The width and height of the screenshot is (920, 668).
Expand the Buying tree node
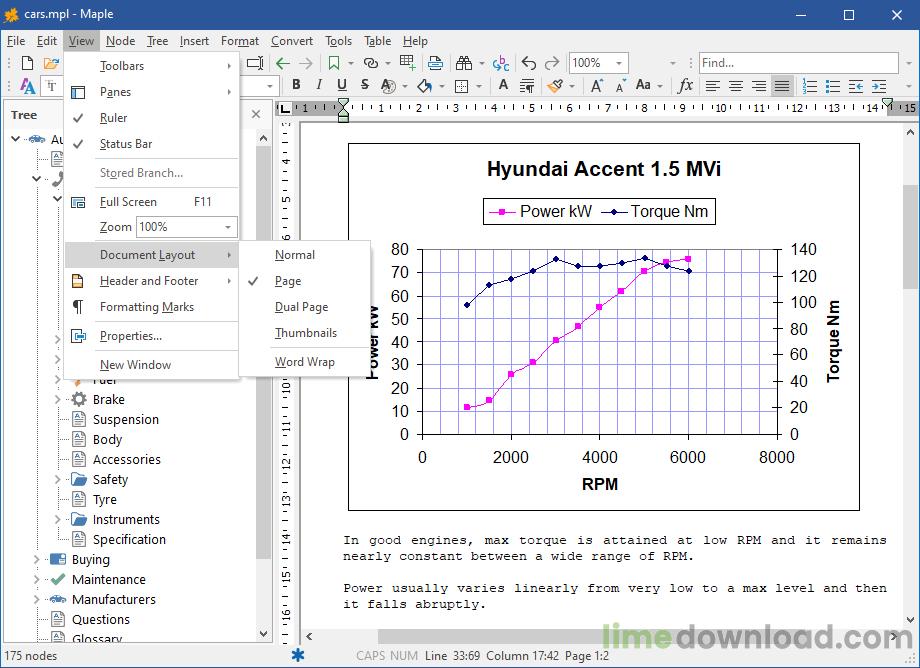pyautogui.click(x=36, y=560)
